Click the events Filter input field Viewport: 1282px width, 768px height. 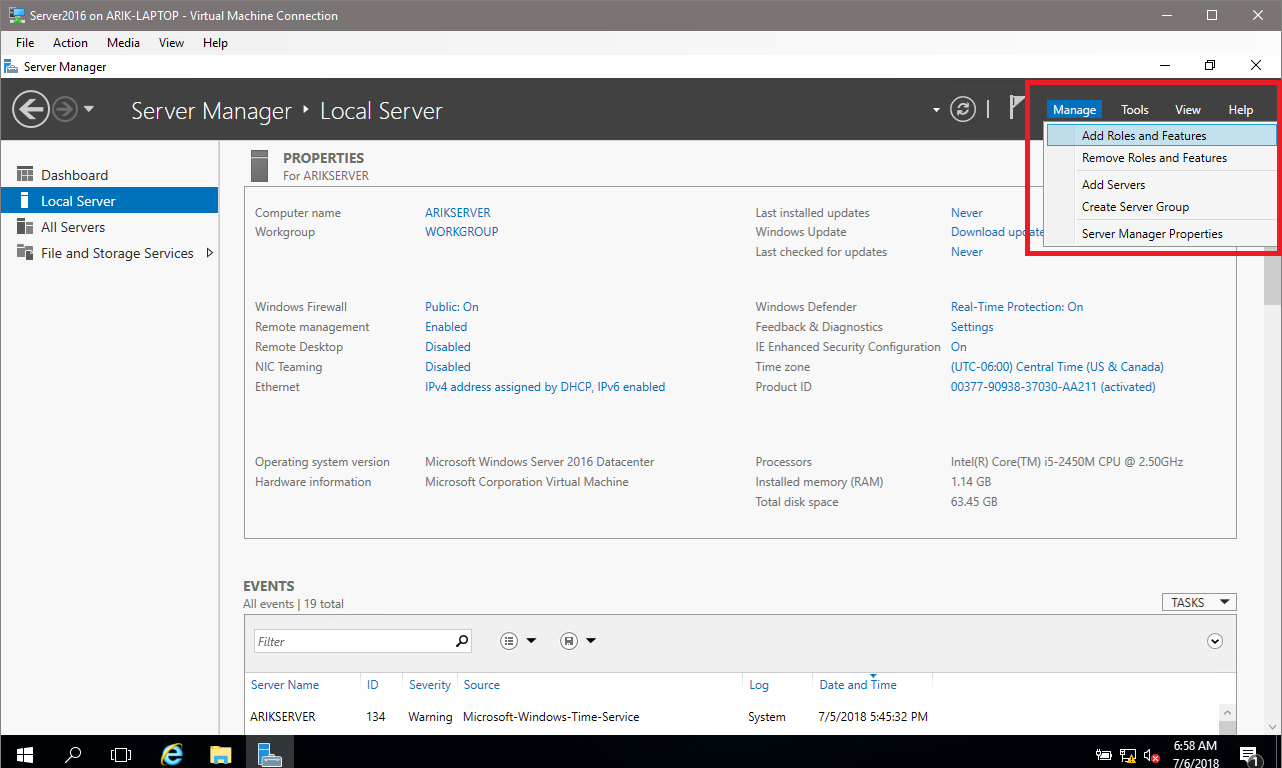click(x=352, y=641)
